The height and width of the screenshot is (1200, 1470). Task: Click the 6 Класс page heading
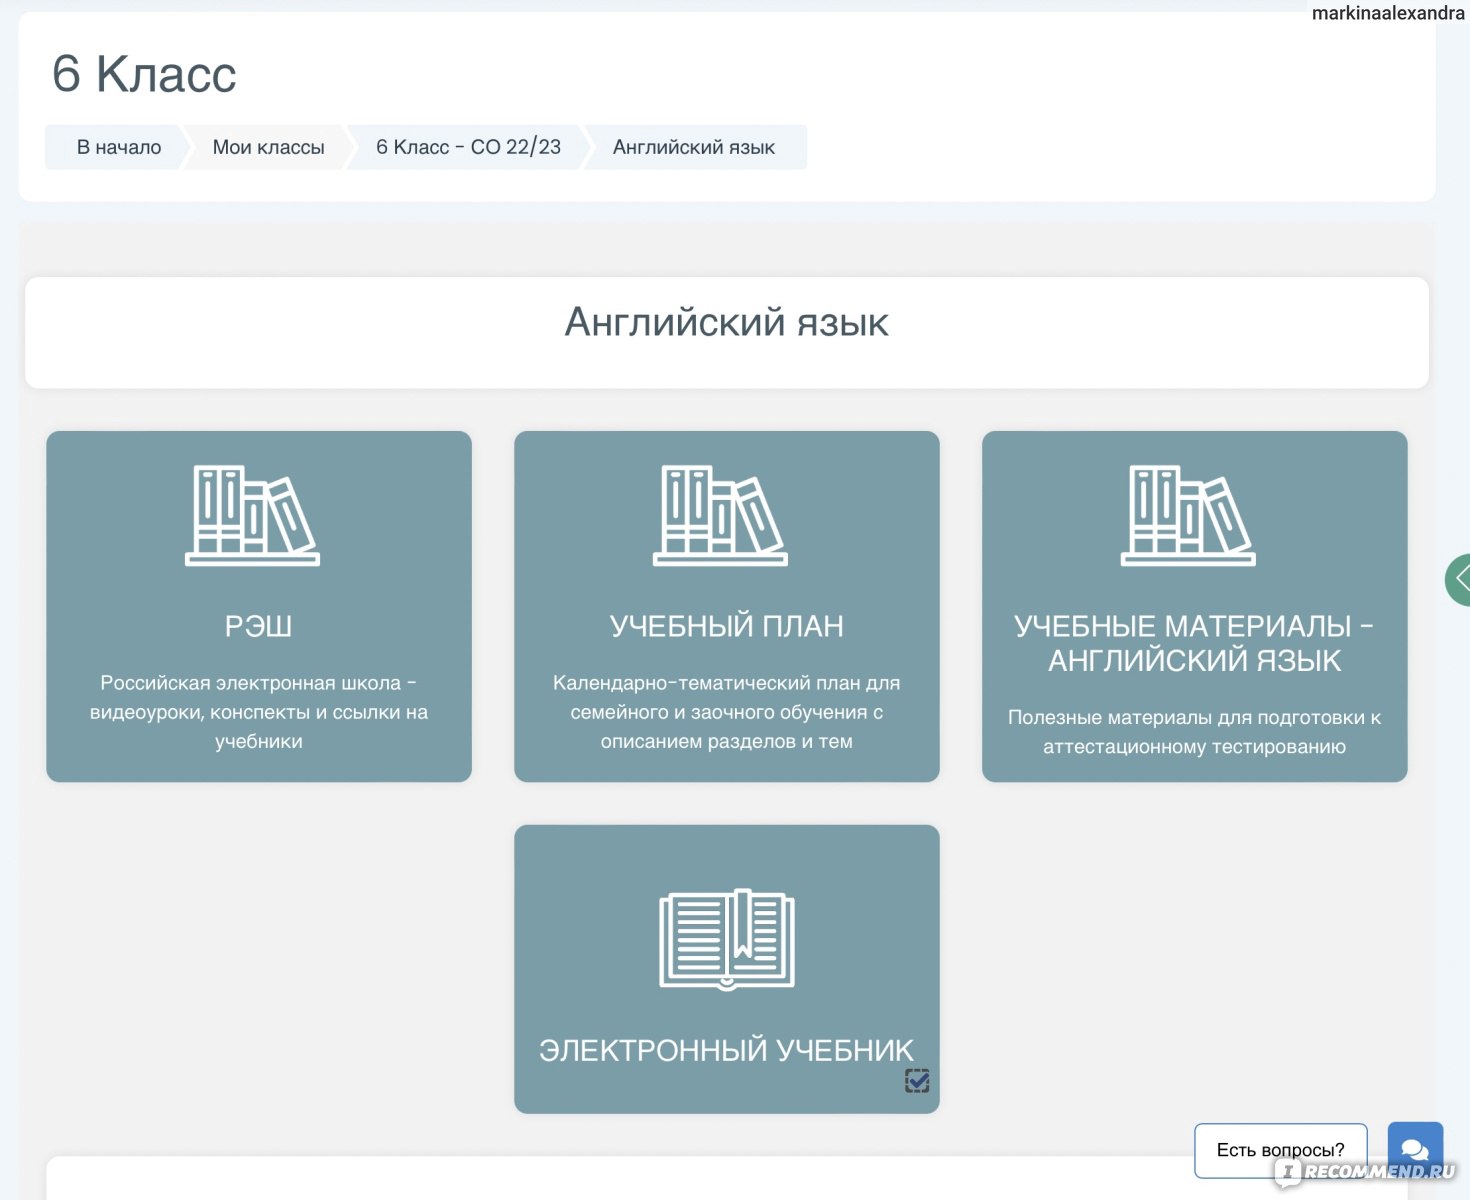pos(144,74)
